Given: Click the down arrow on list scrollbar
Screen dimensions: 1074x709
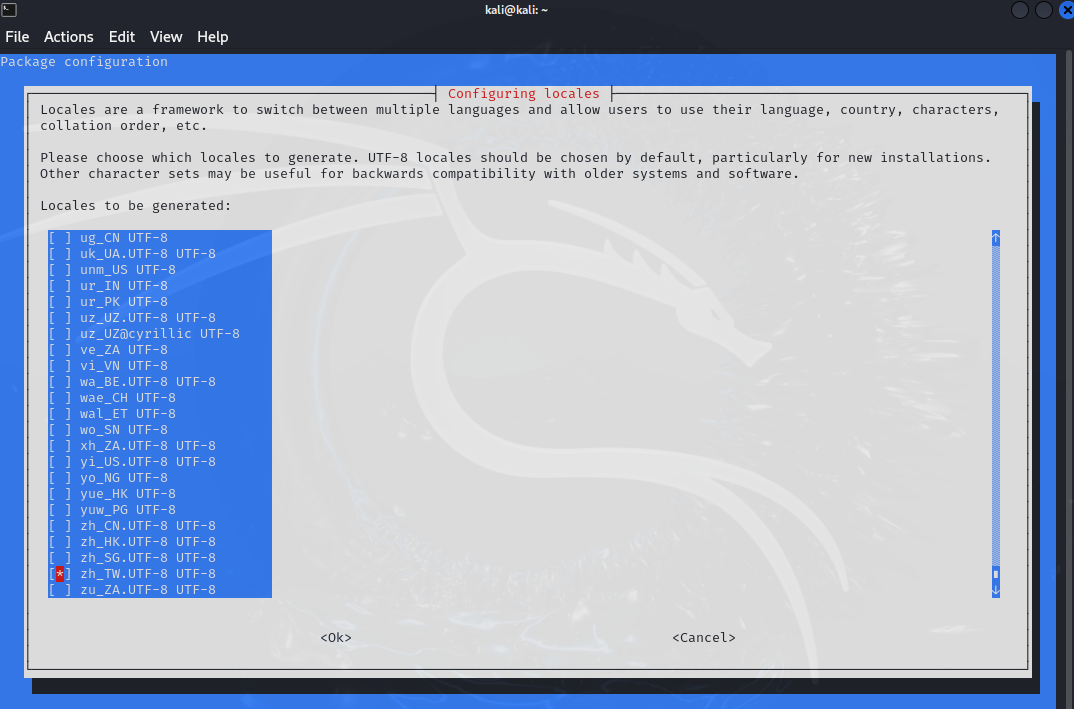Looking at the screenshot, I should click(x=996, y=590).
